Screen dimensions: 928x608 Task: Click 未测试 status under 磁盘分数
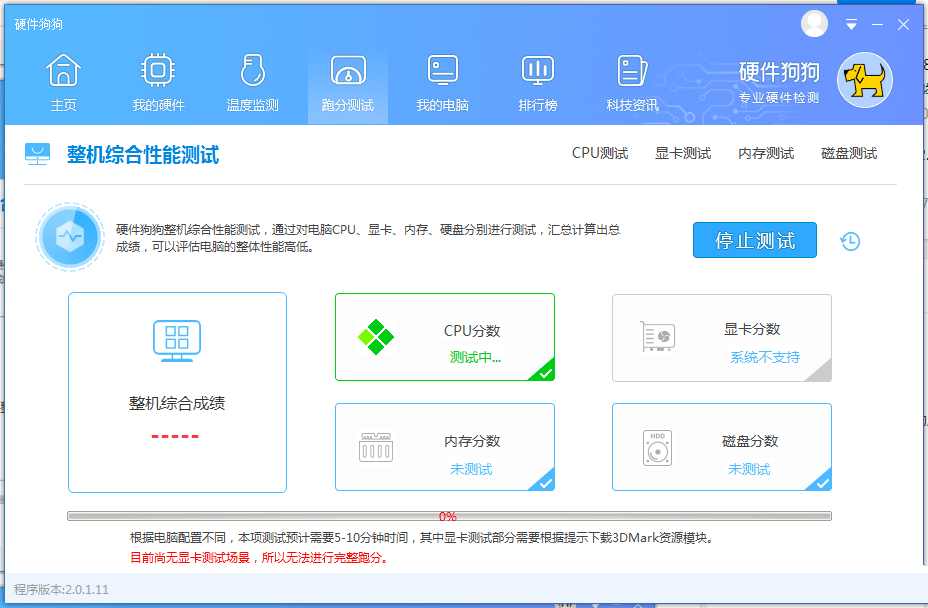749,469
